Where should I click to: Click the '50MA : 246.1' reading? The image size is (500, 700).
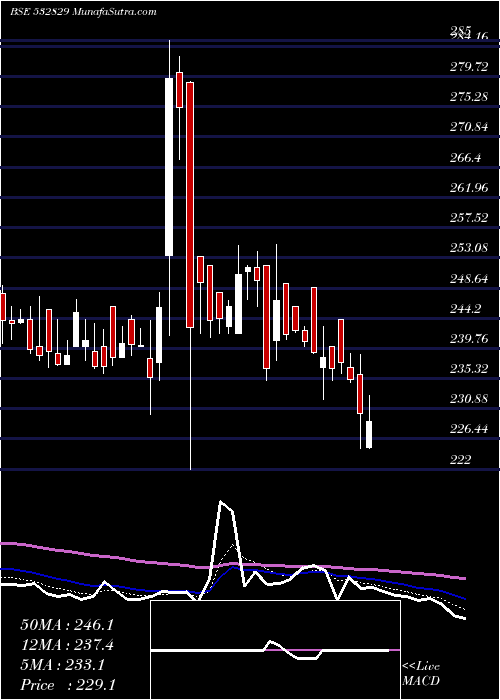pyautogui.click(x=67, y=625)
